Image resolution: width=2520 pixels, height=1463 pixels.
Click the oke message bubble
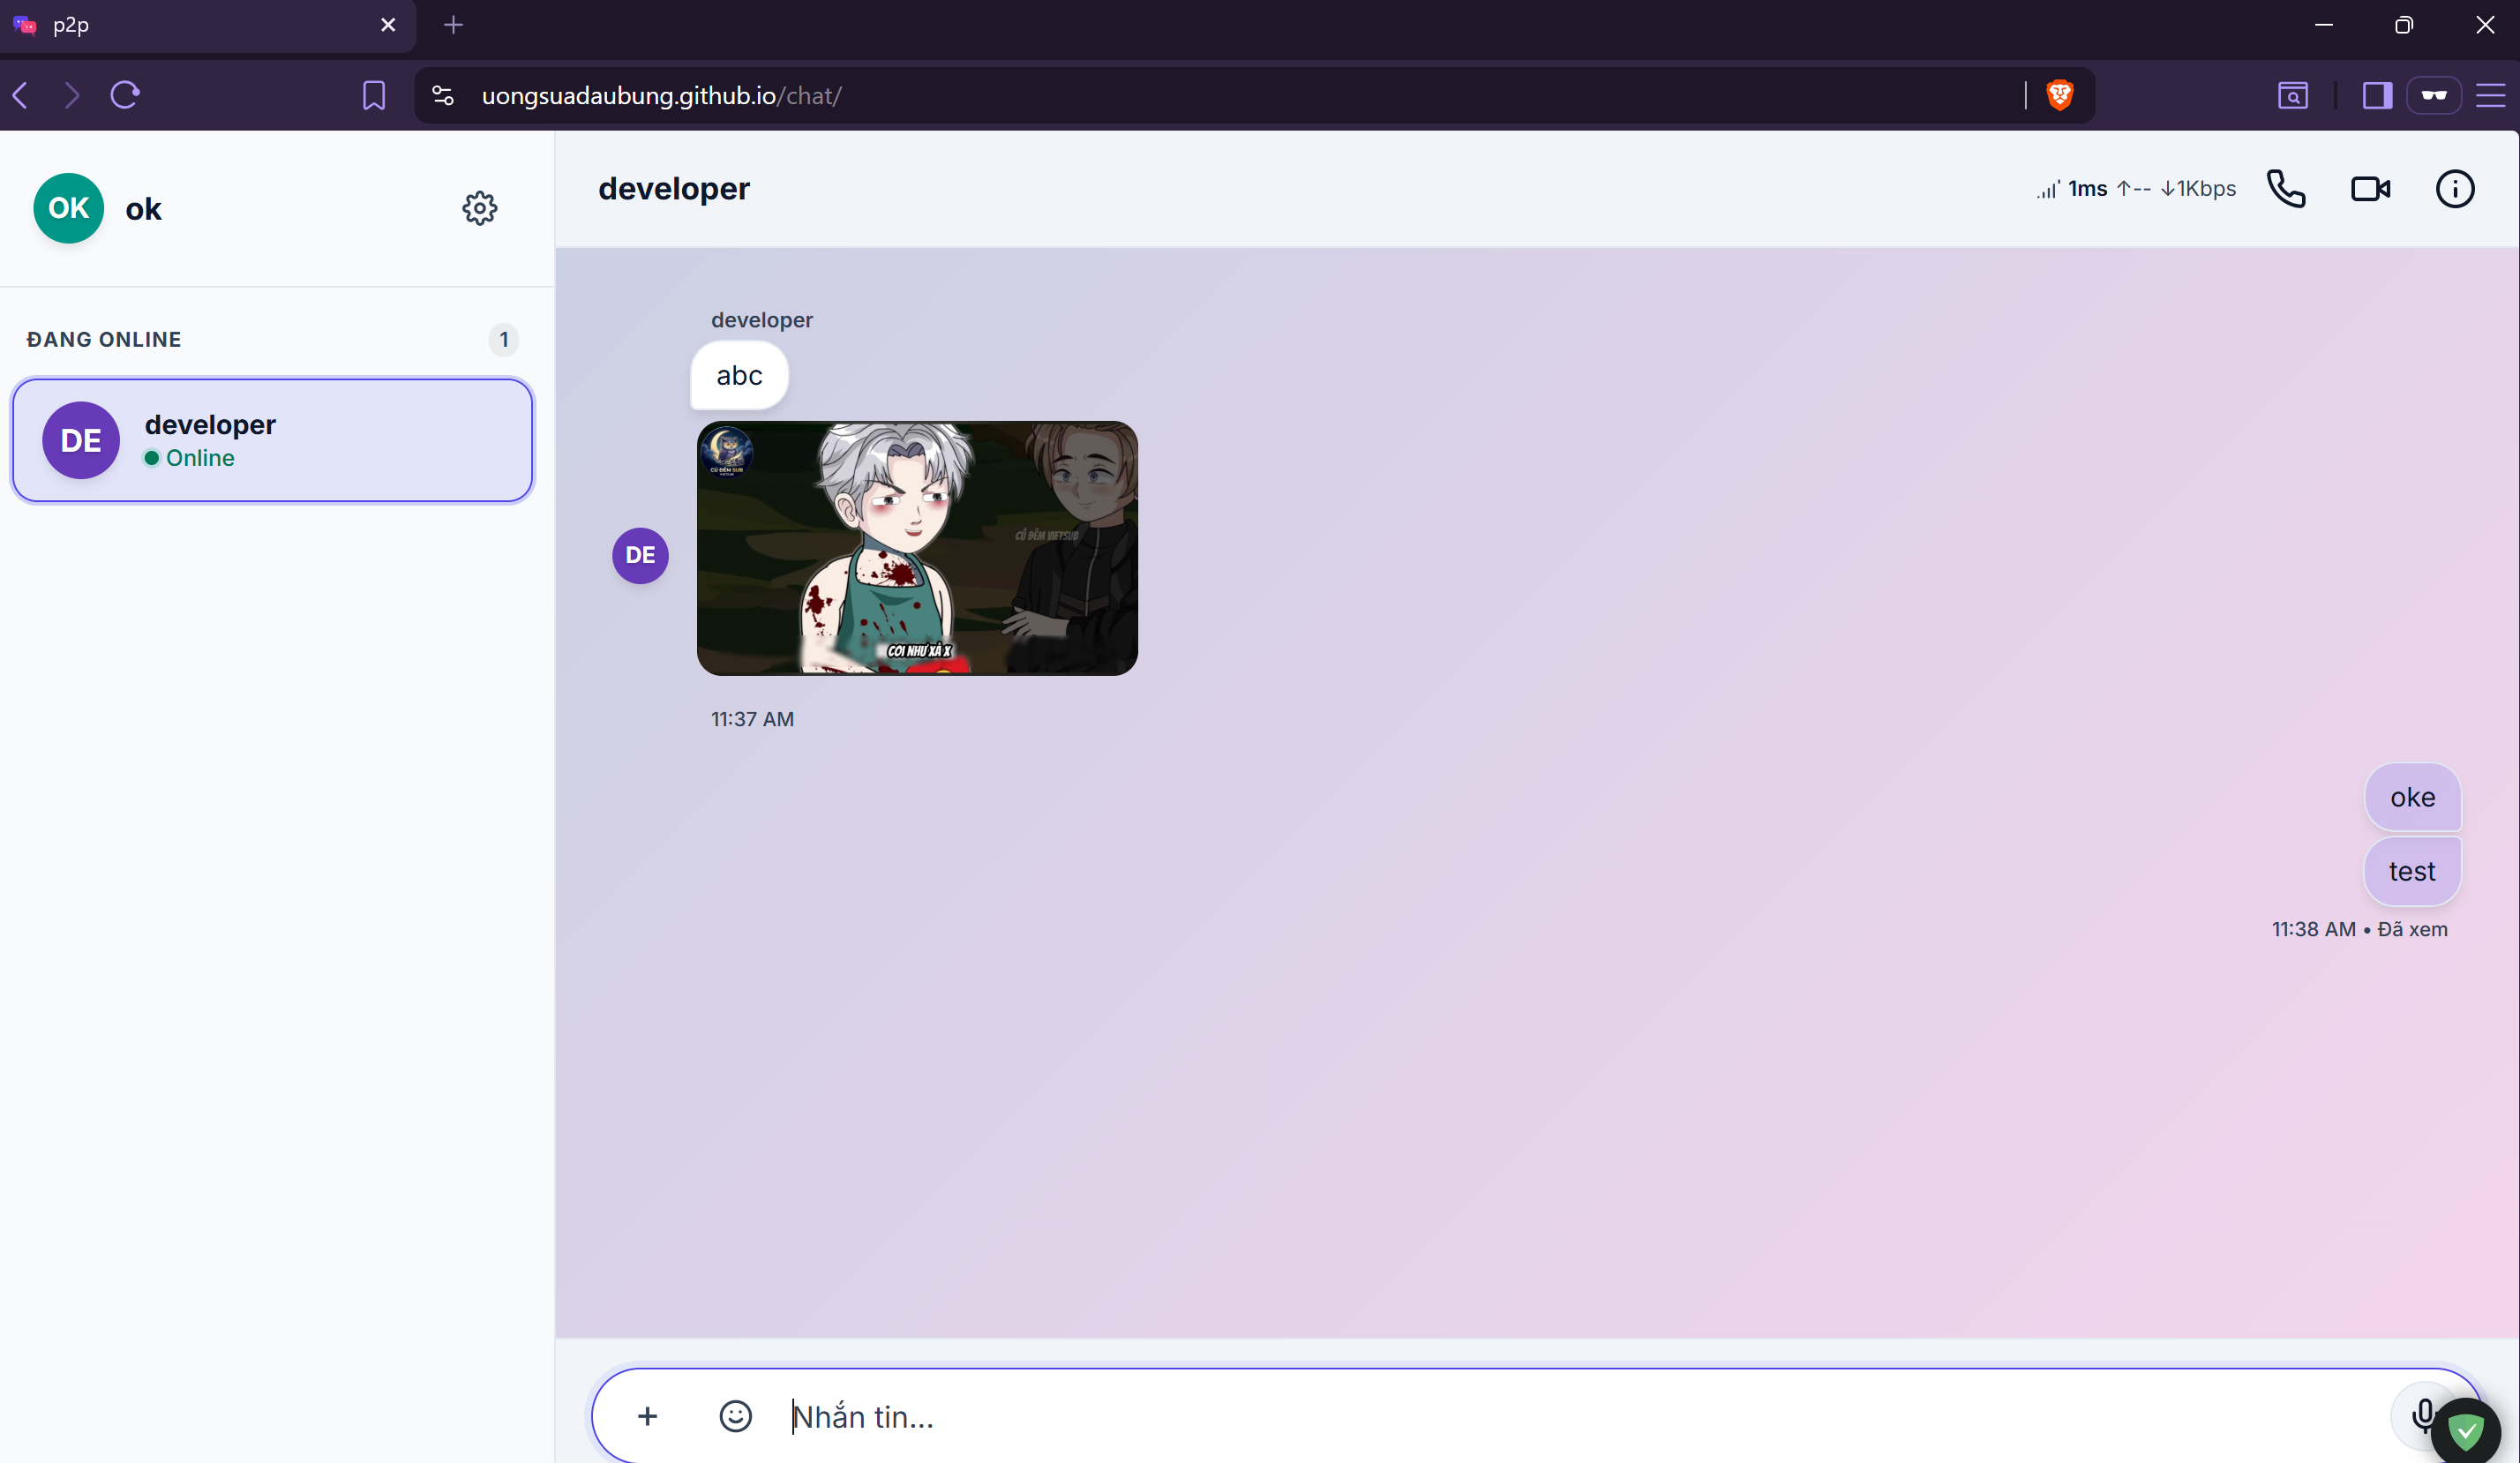coord(2412,797)
